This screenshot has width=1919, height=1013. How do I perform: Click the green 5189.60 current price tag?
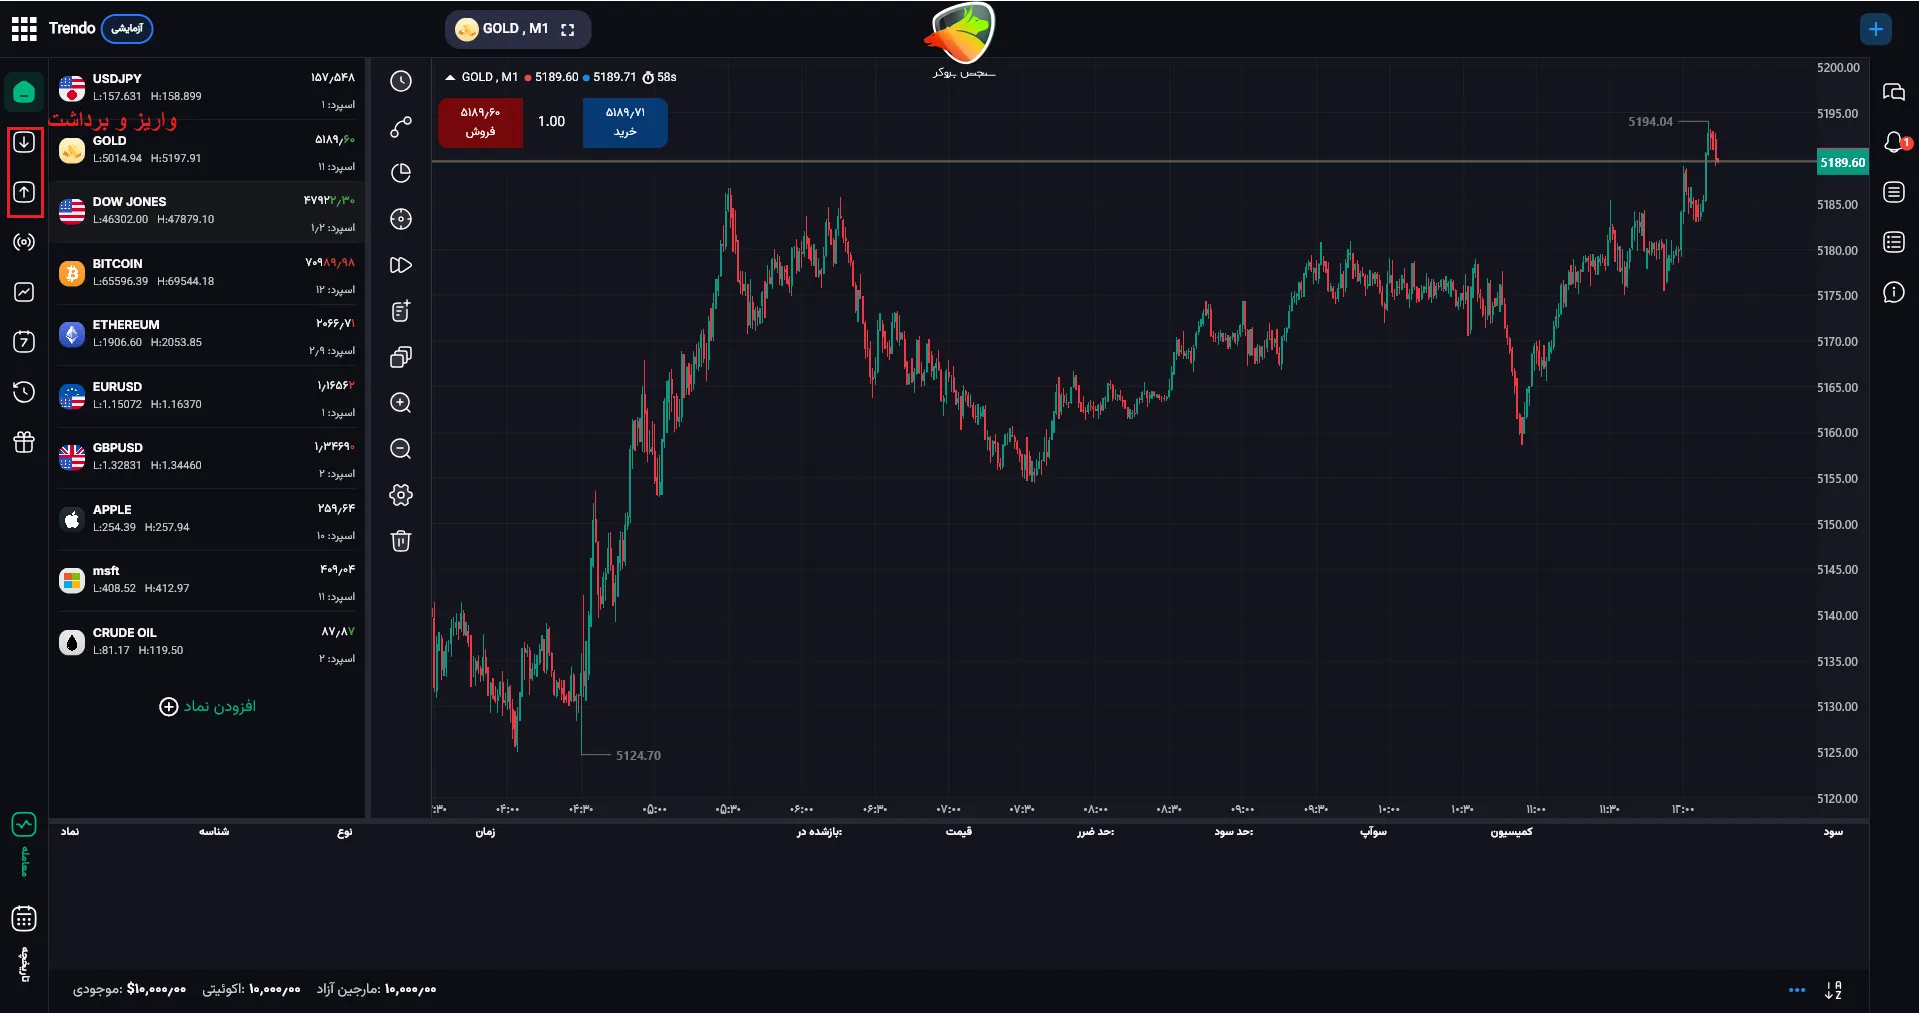(1842, 162)
